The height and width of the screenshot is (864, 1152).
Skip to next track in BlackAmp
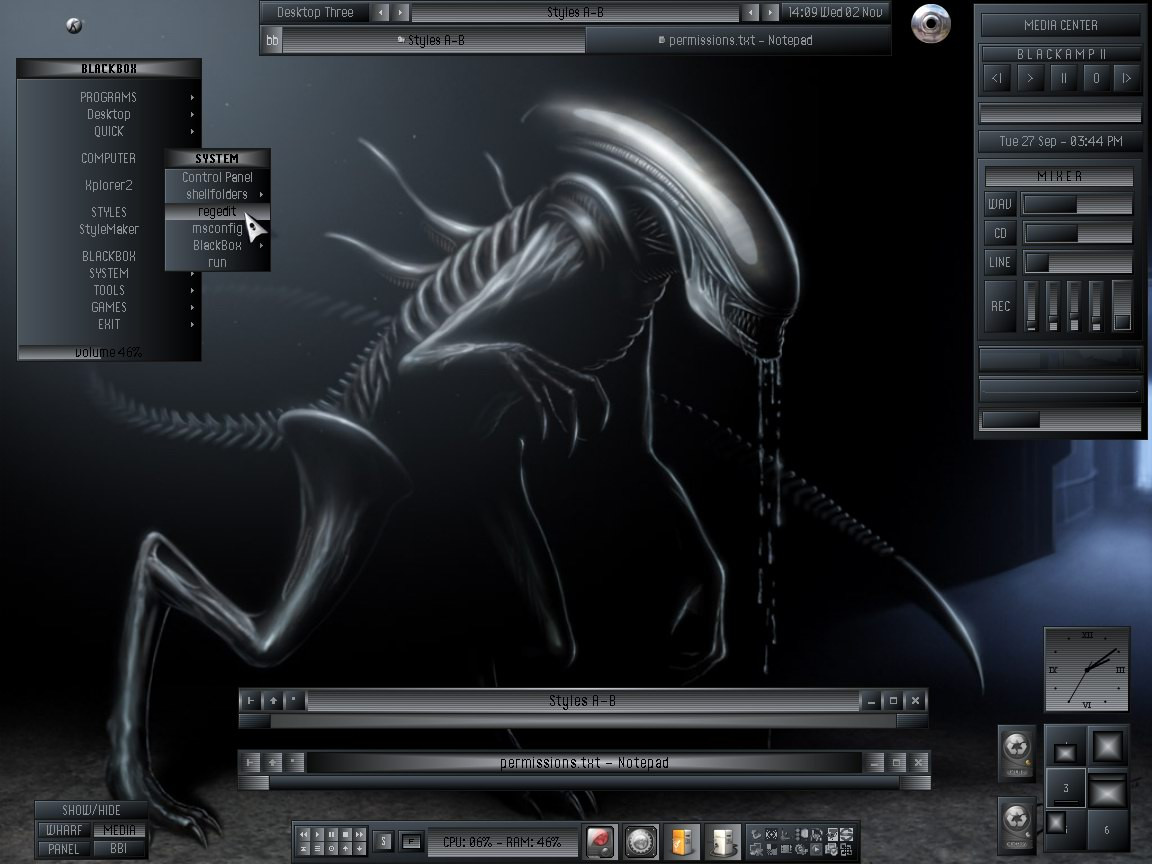pos(1127,78)
